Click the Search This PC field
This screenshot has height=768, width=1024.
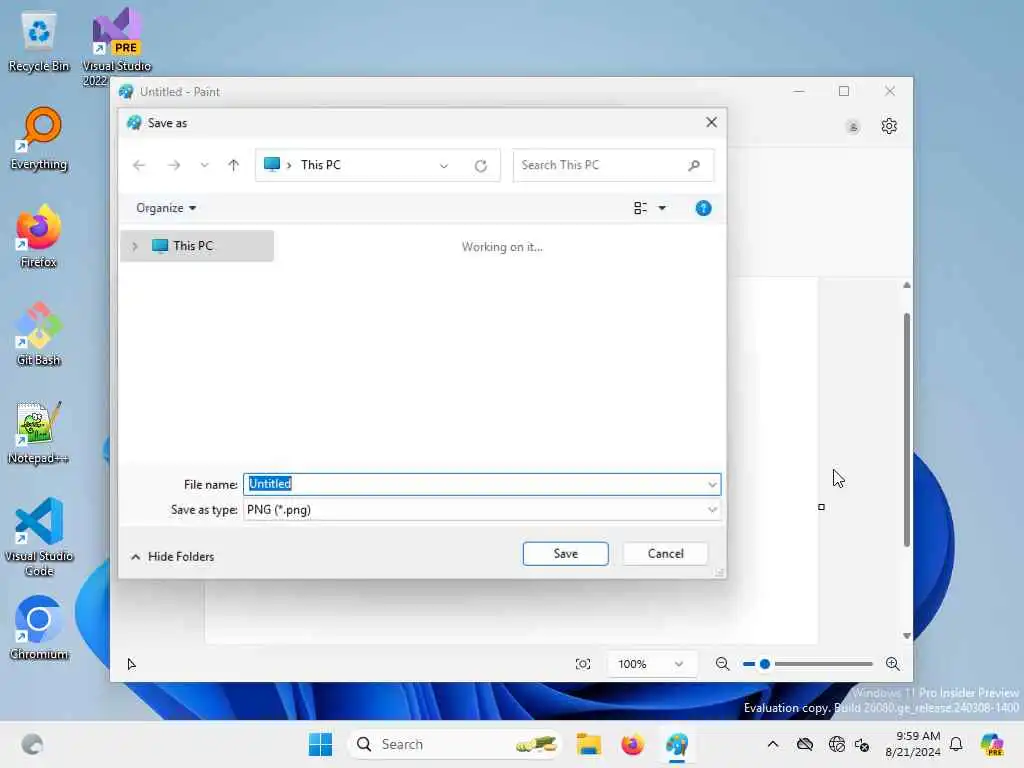click(x=613, y=165)
